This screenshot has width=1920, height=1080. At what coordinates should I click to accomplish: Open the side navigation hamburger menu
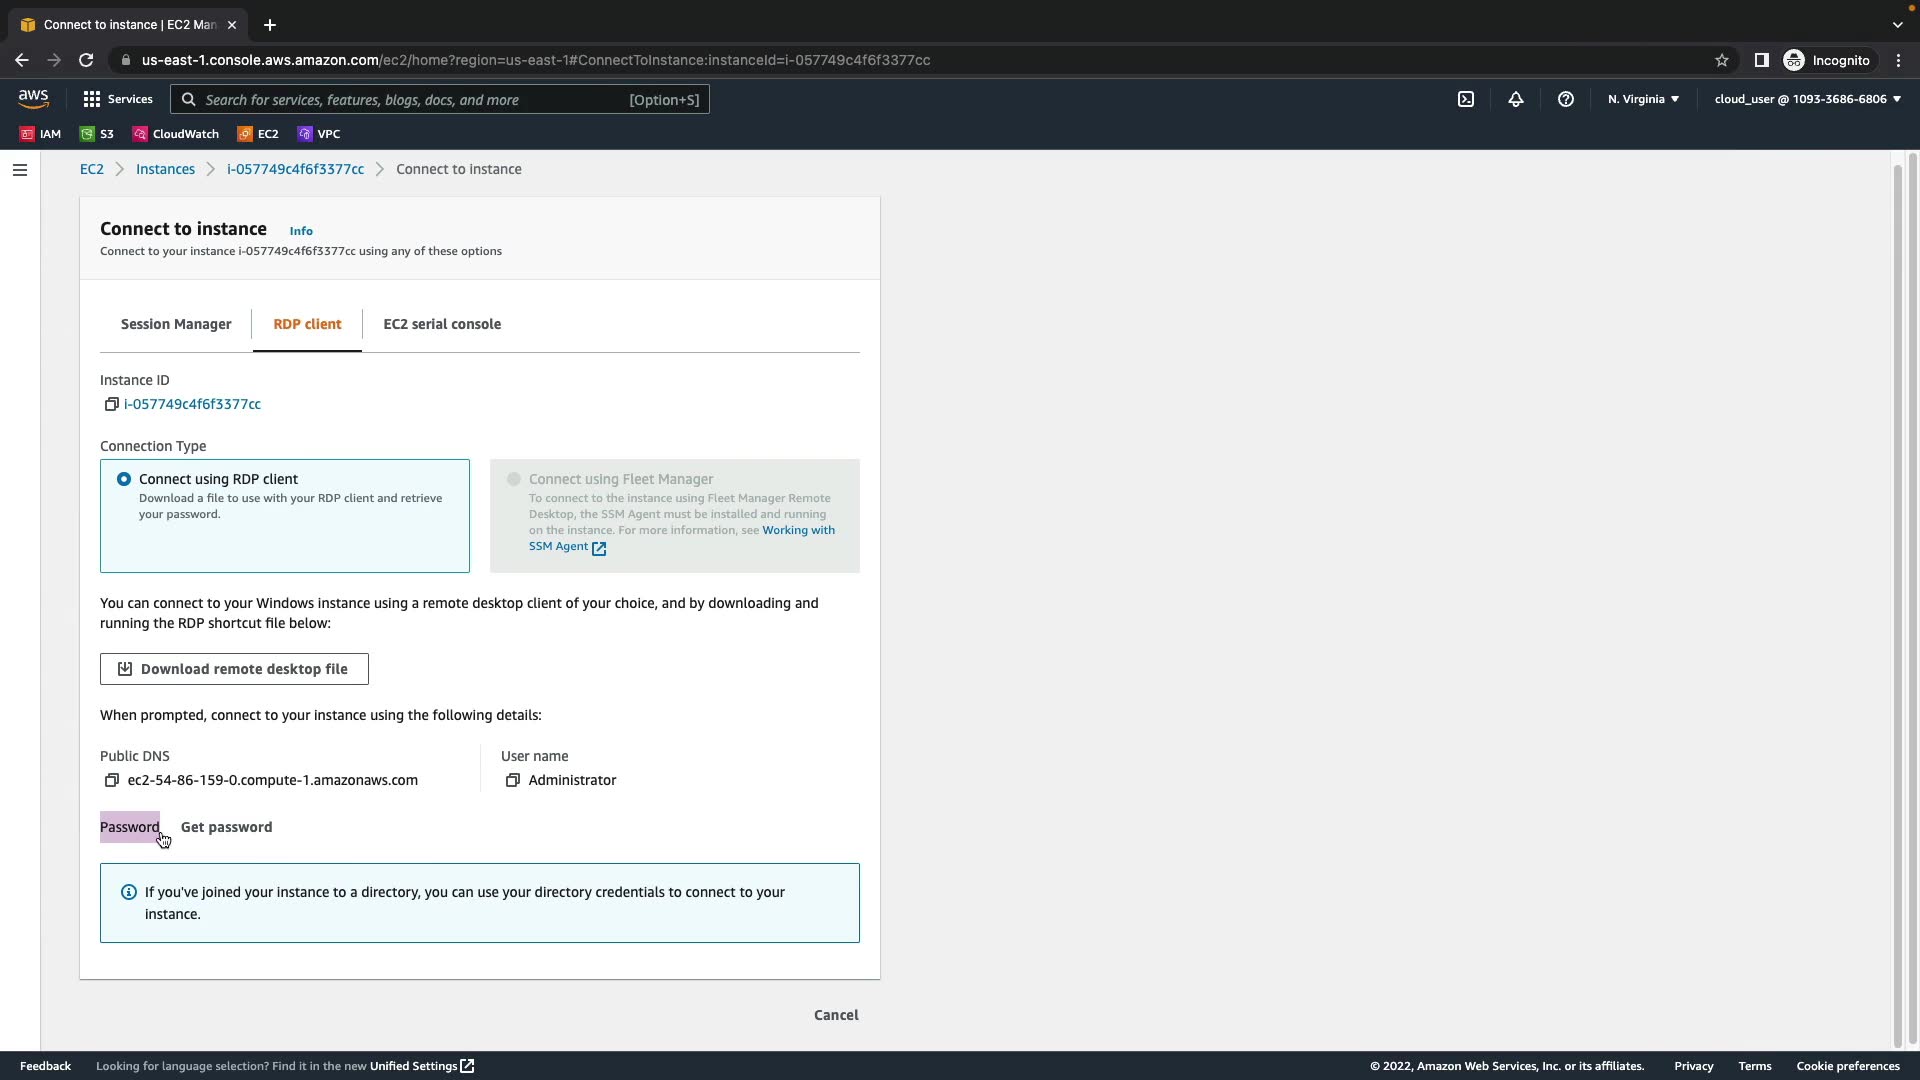tap(19, 170)
